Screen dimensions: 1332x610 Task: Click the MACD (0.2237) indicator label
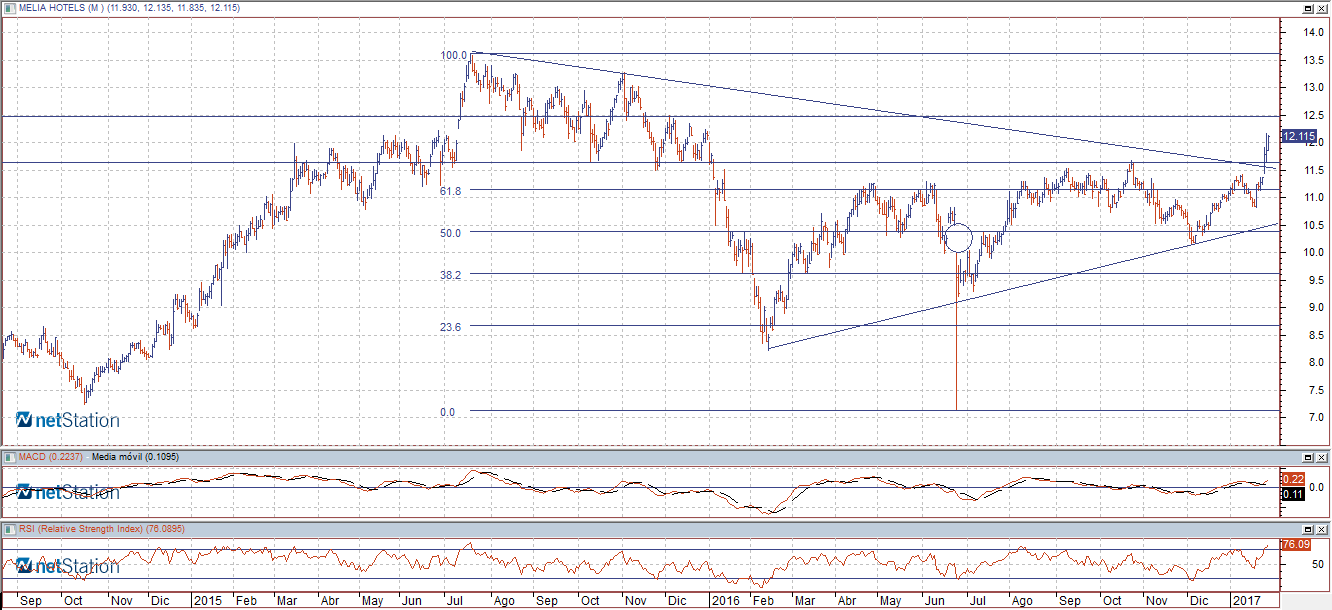52,457
